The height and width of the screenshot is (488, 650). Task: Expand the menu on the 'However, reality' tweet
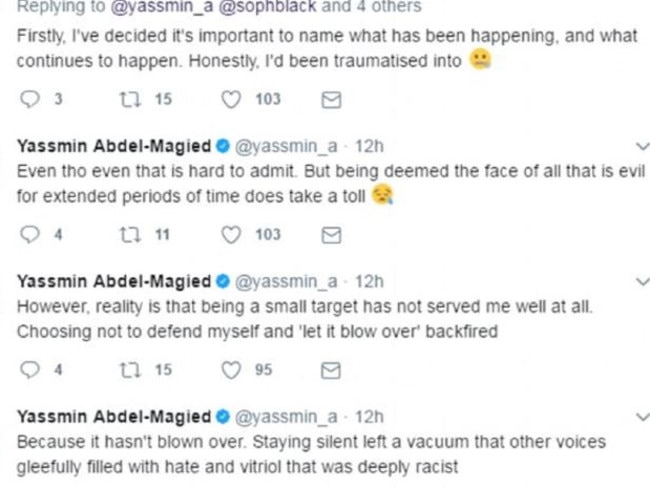pyautogui.click(x=643, y=282)
